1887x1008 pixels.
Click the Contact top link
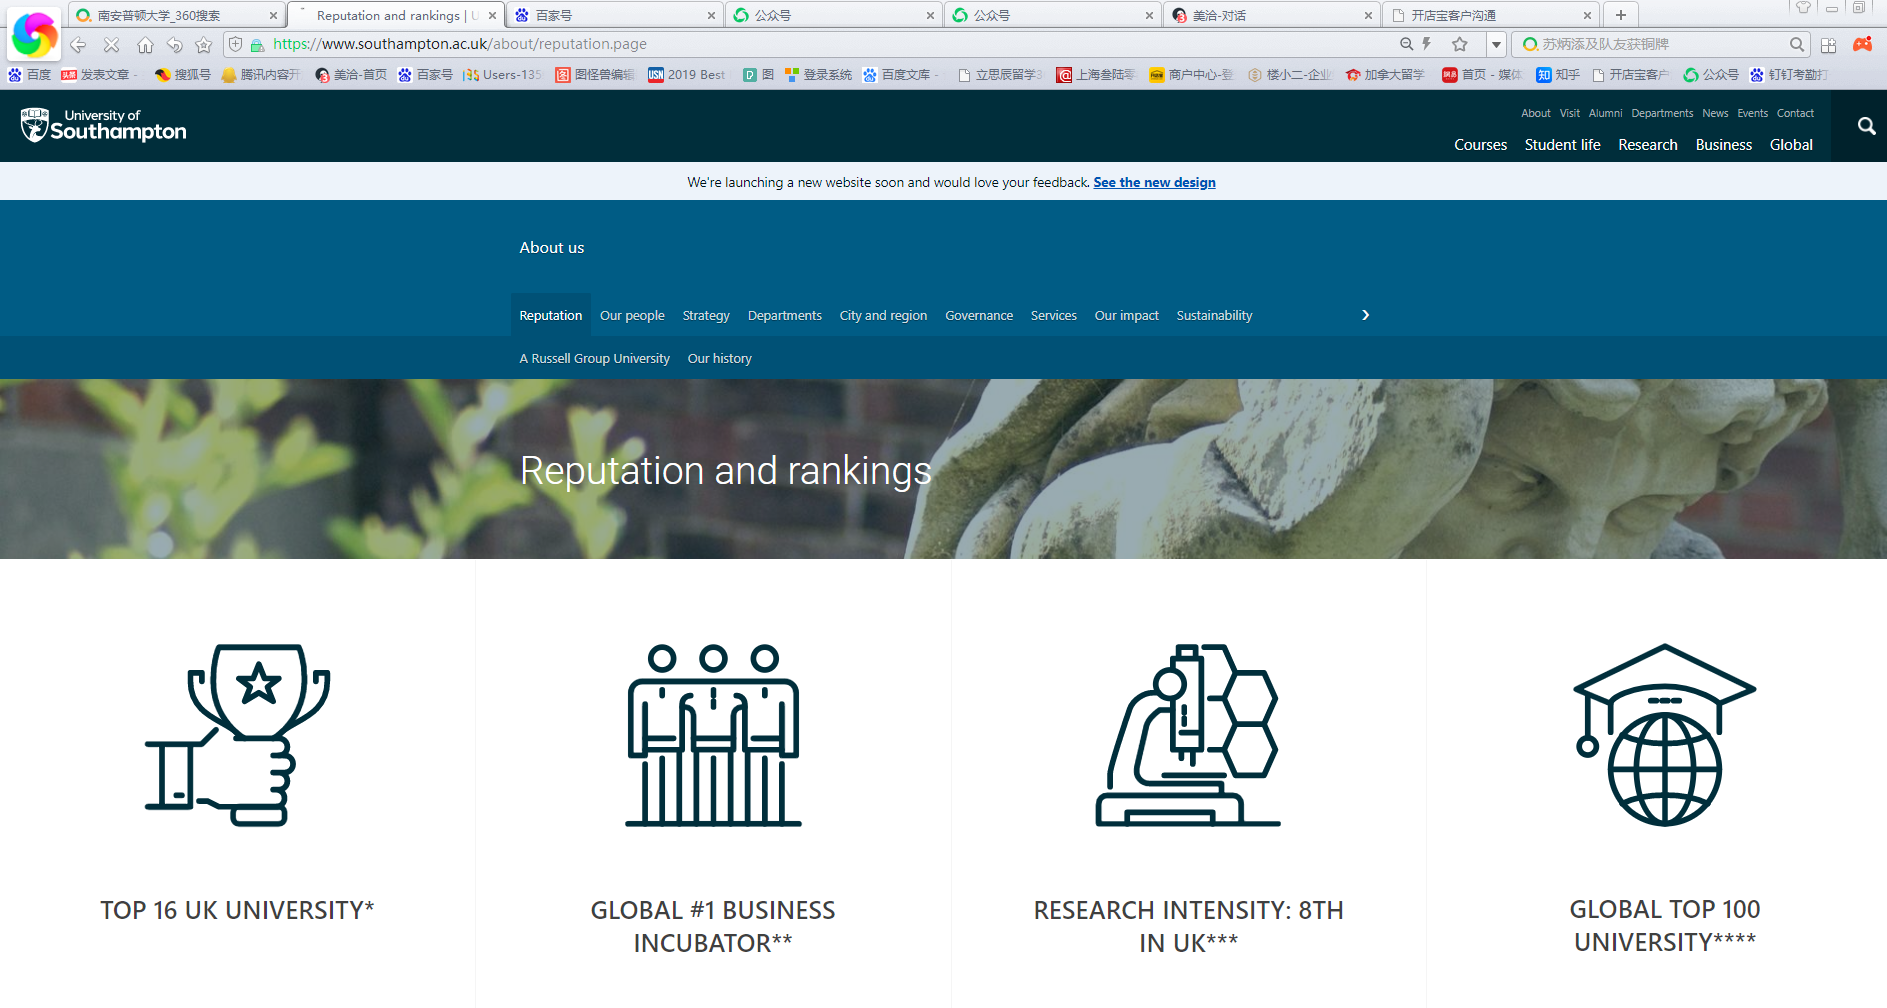[x=1795, y=113]
